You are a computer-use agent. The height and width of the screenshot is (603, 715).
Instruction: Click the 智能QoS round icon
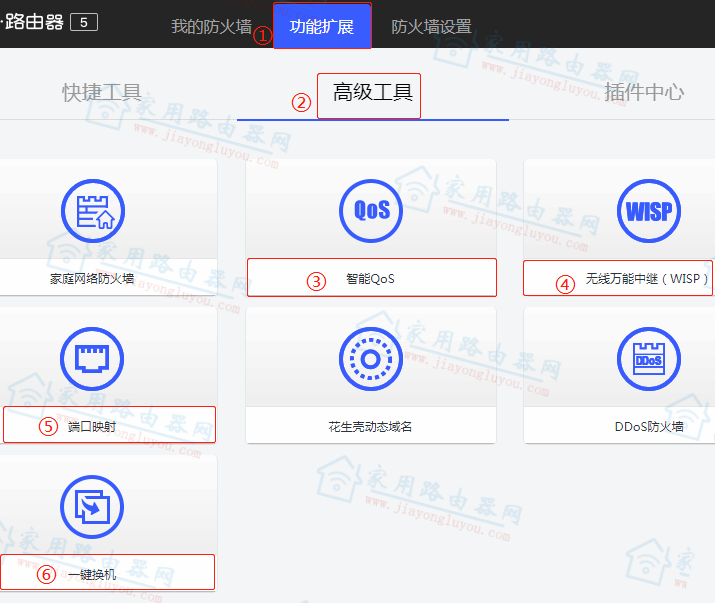[x=370, y=211]
